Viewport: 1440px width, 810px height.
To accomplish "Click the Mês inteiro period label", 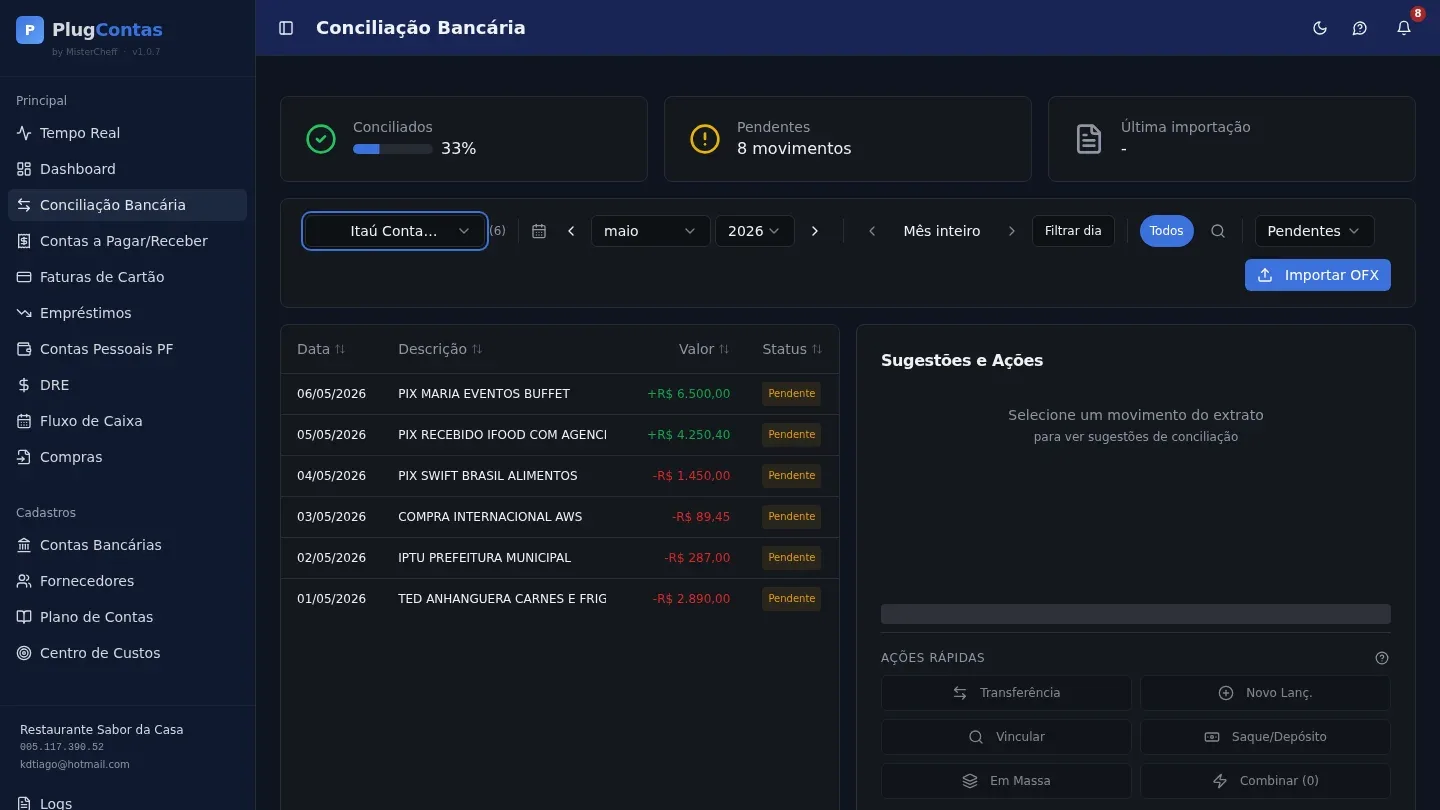I will click(942, 231).
